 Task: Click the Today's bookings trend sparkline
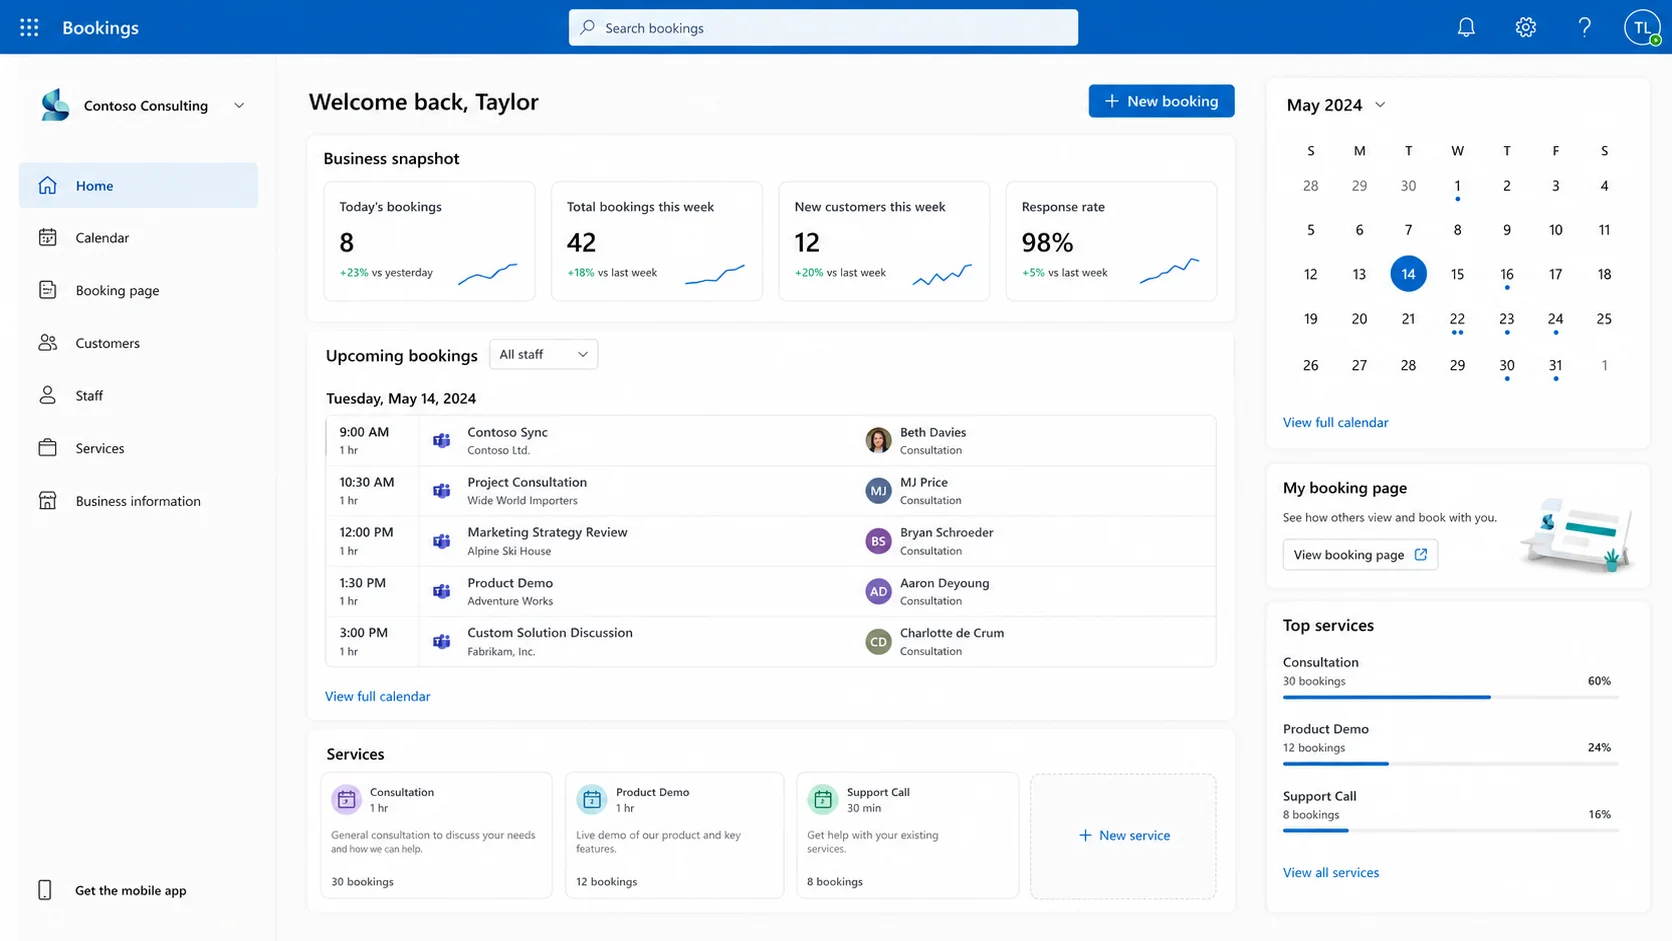tap(488, 273)
